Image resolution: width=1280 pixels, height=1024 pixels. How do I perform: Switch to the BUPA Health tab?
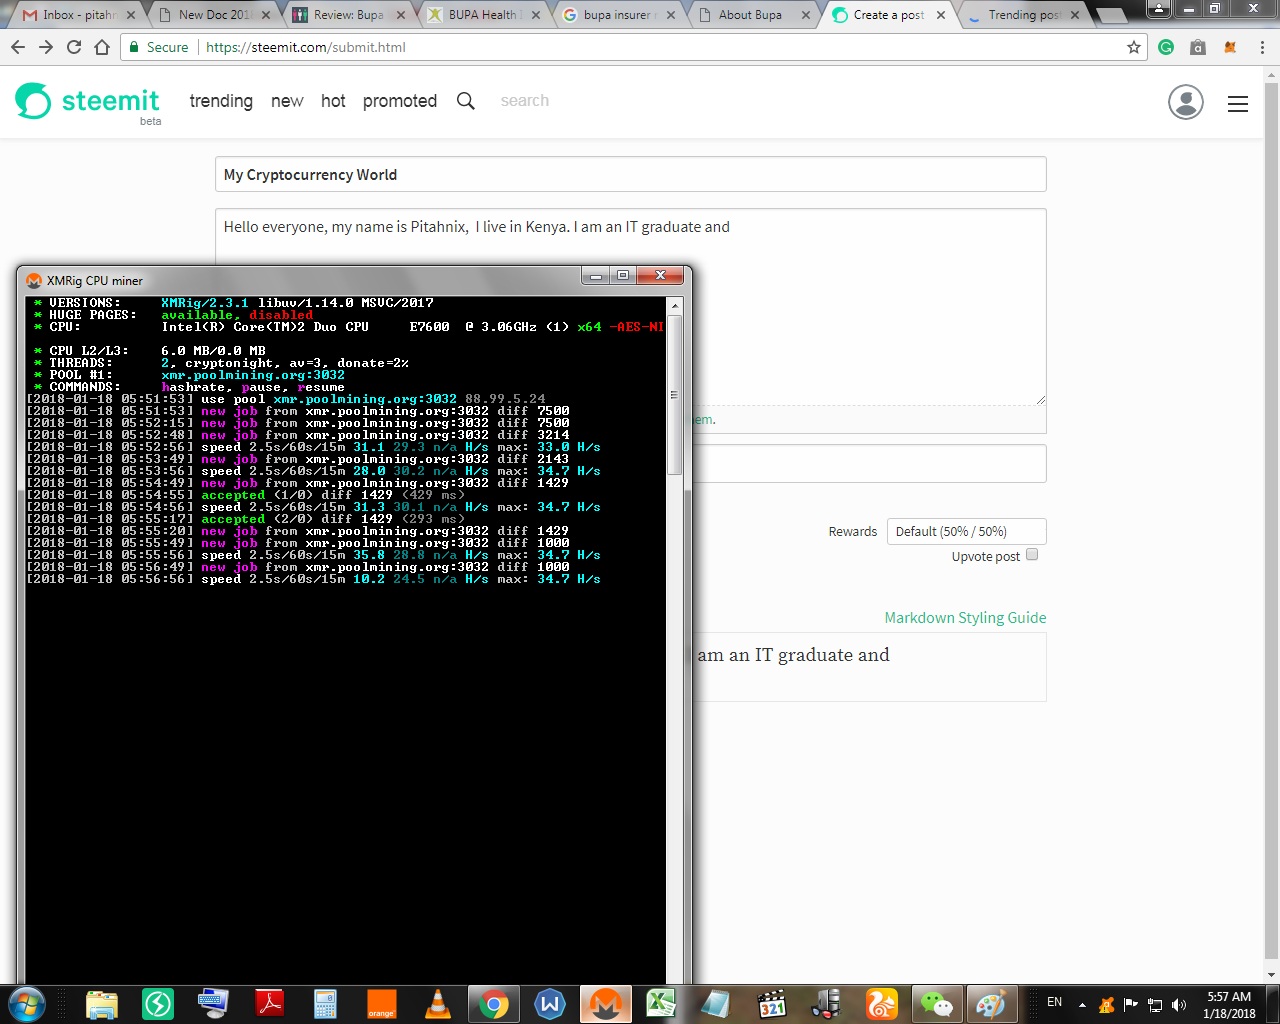[x=485, y=15]
